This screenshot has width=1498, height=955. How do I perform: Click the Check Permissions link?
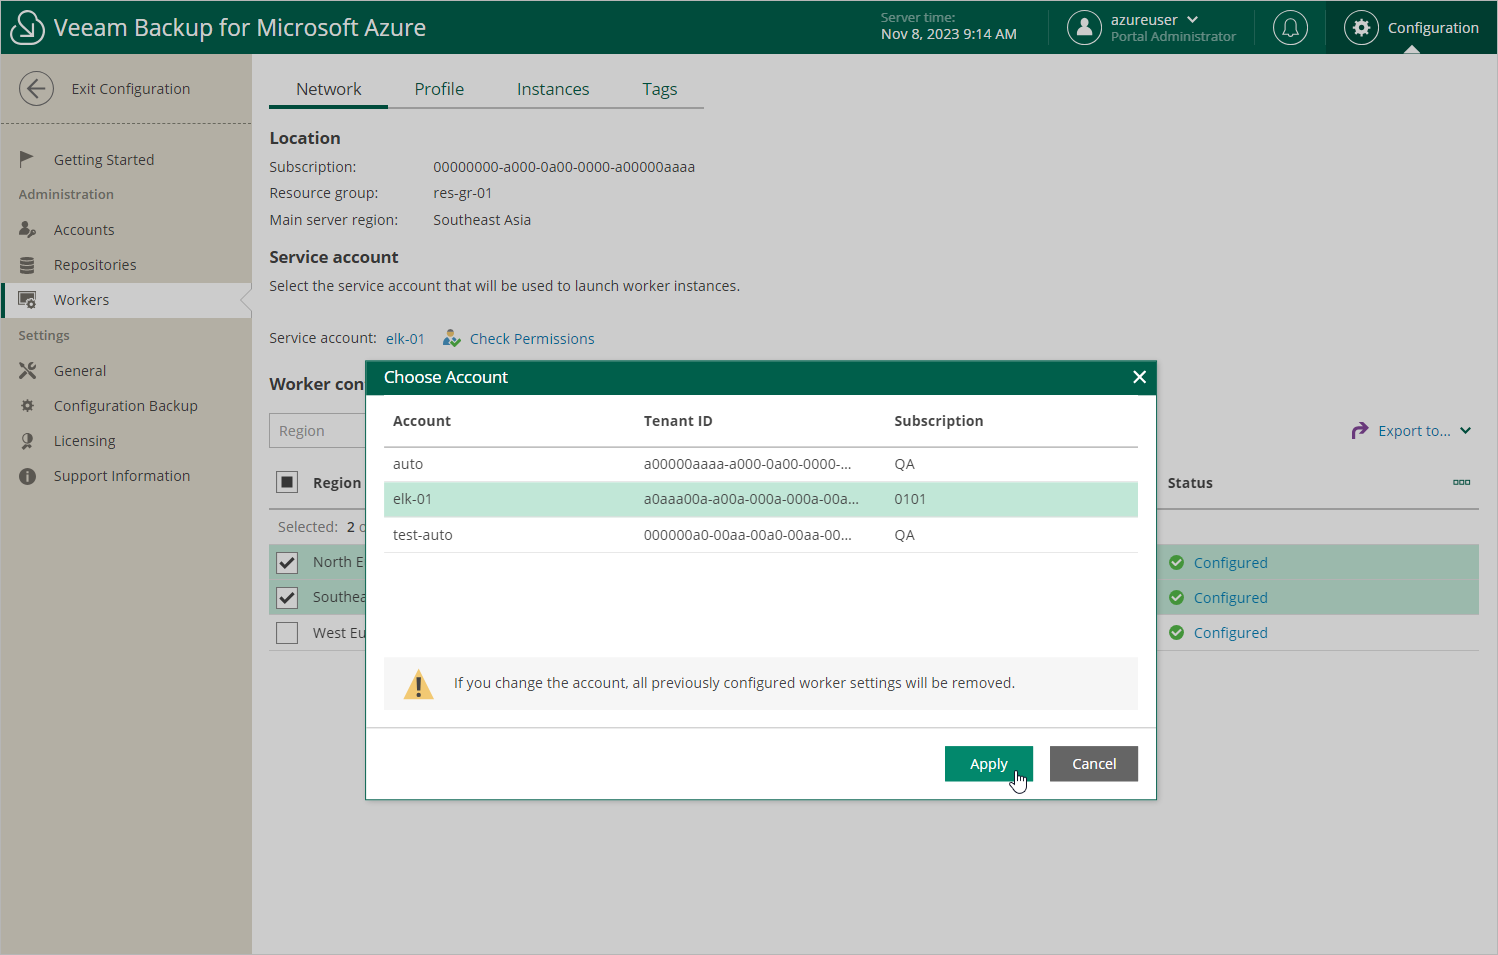tap(532, 339)
